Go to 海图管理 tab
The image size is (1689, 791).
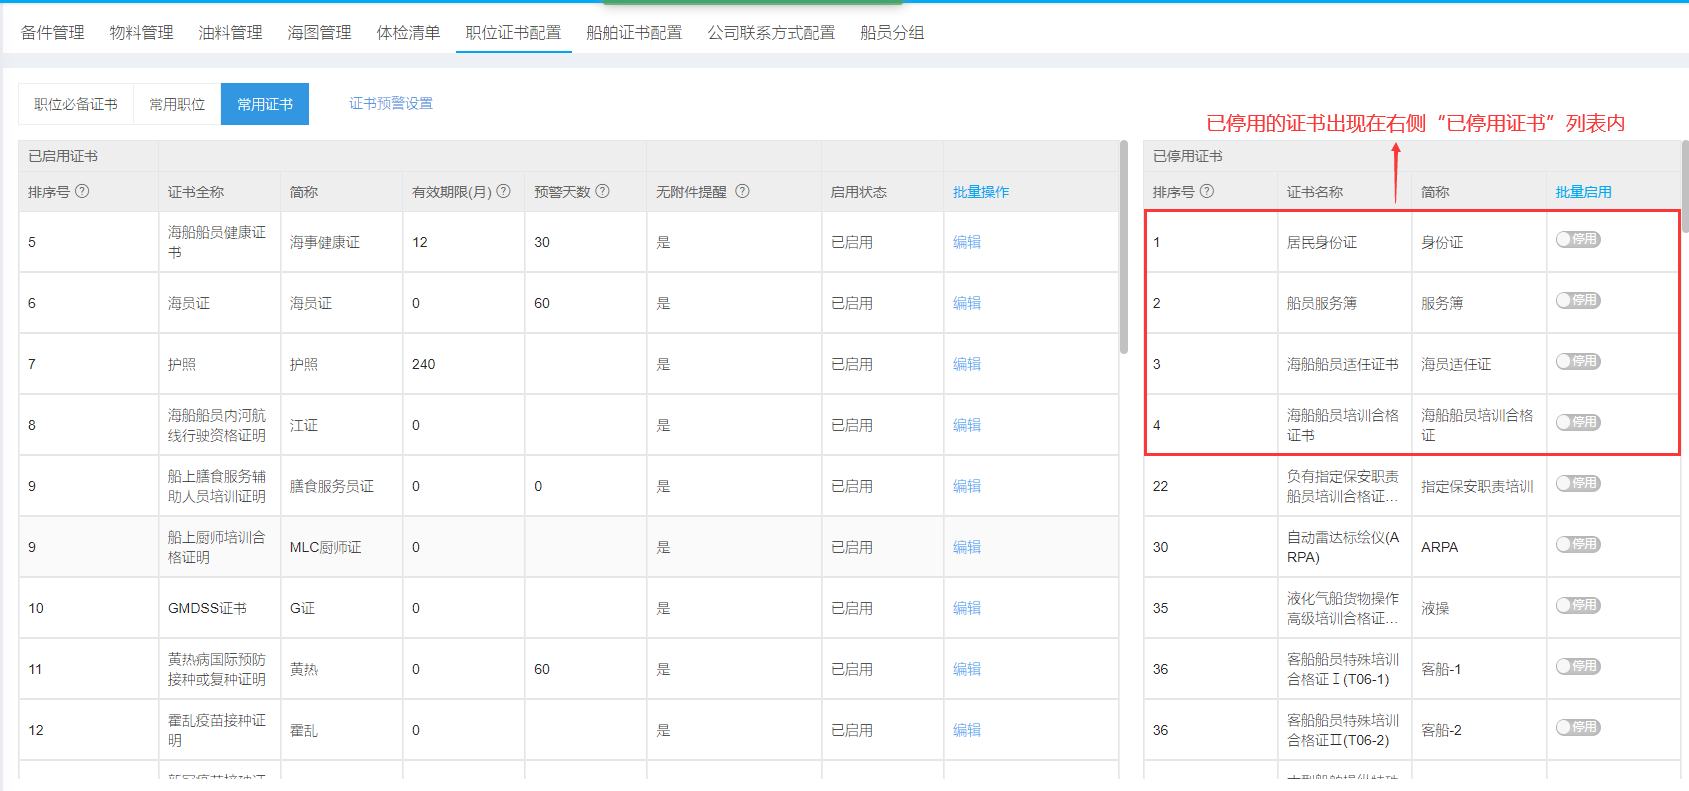click(x=319, y=33)
